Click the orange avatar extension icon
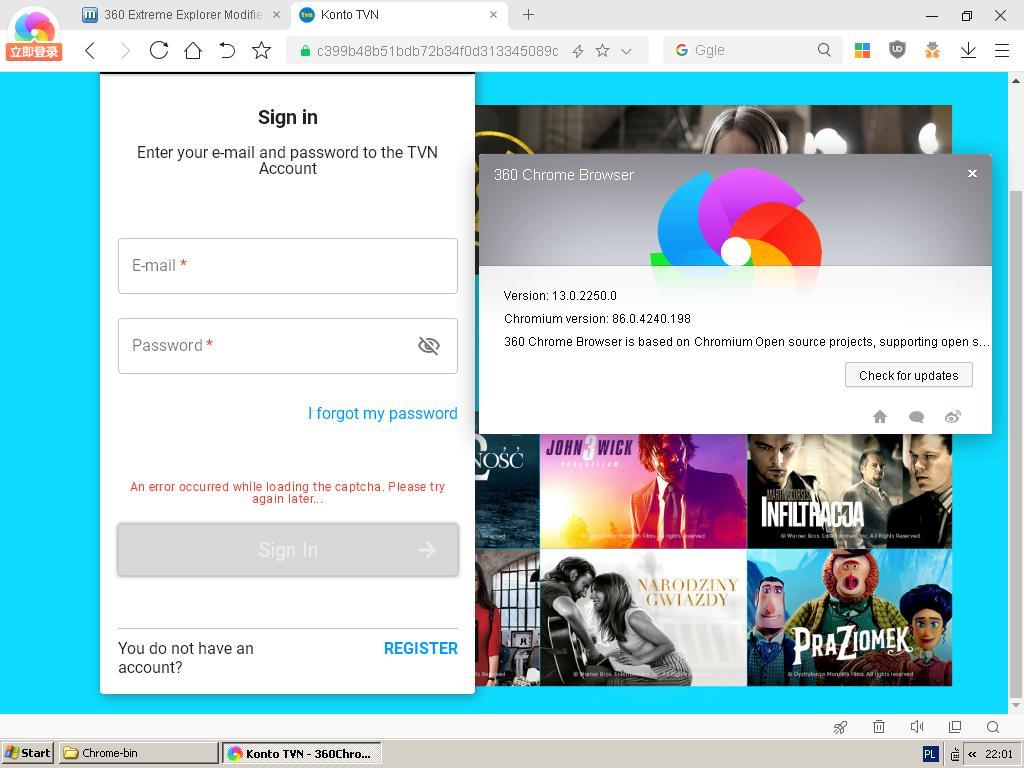This screenshot has height=768, width=1024. click(x=932, y=50)
